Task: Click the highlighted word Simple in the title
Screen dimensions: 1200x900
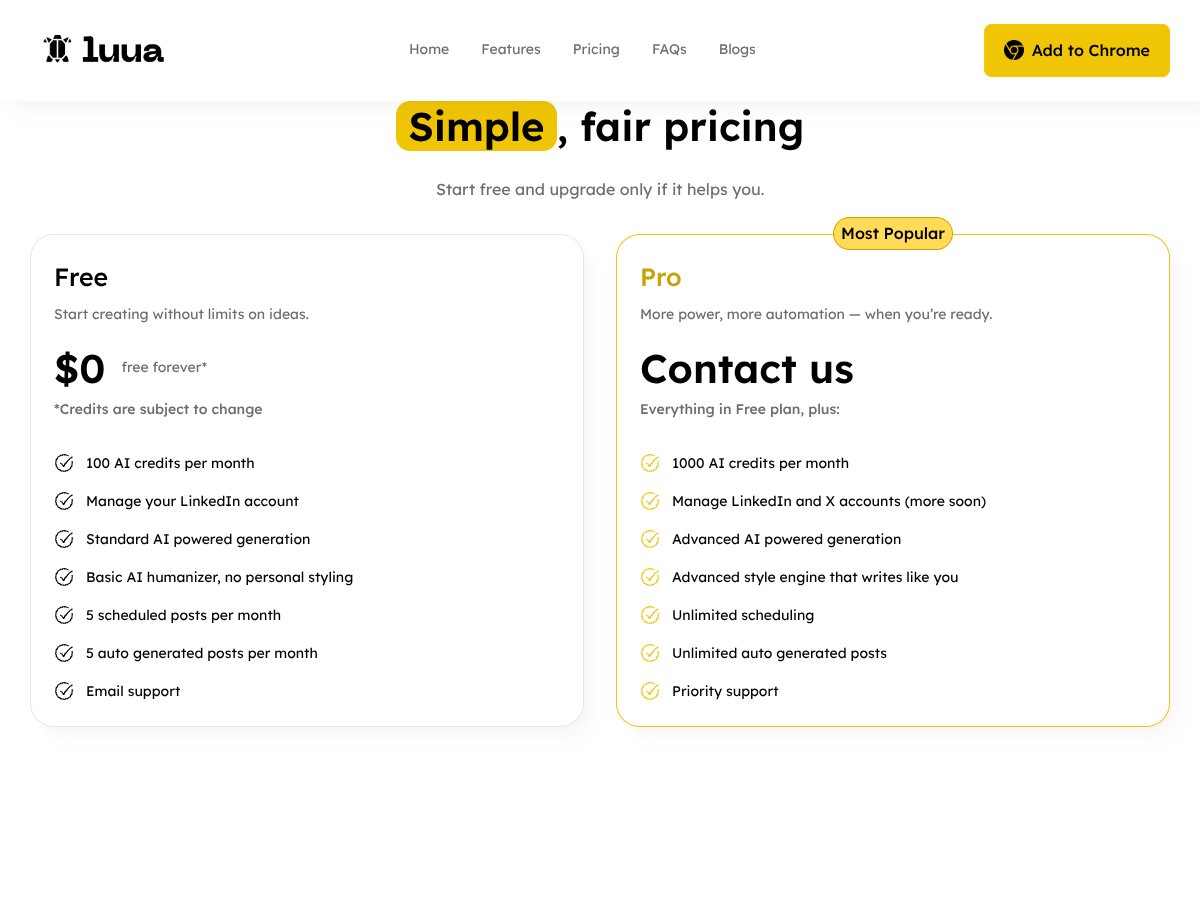Action: tap(476, 126)
